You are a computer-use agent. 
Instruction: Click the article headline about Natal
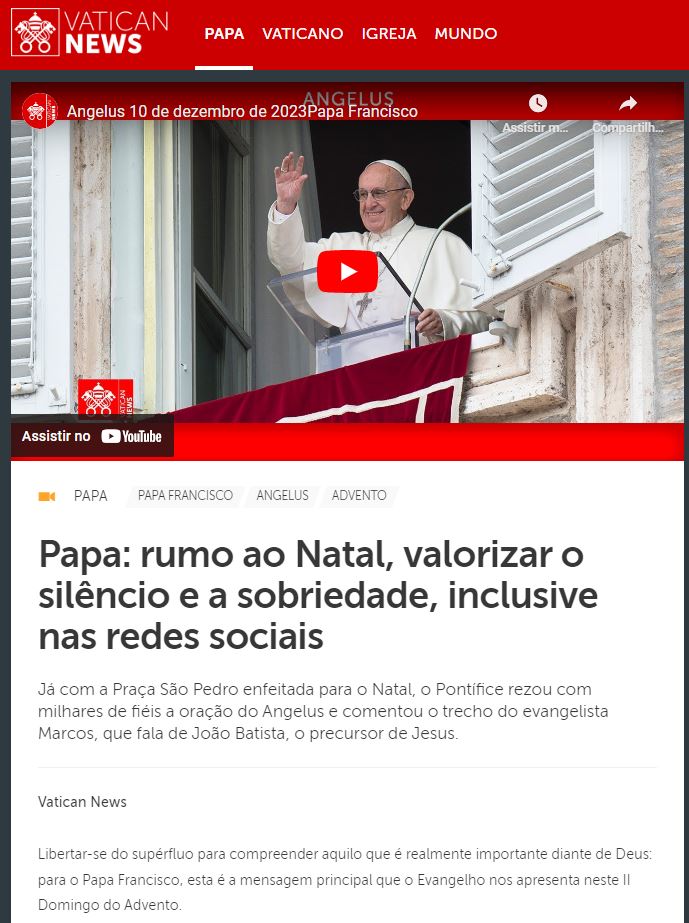click(x=318, y=595)
